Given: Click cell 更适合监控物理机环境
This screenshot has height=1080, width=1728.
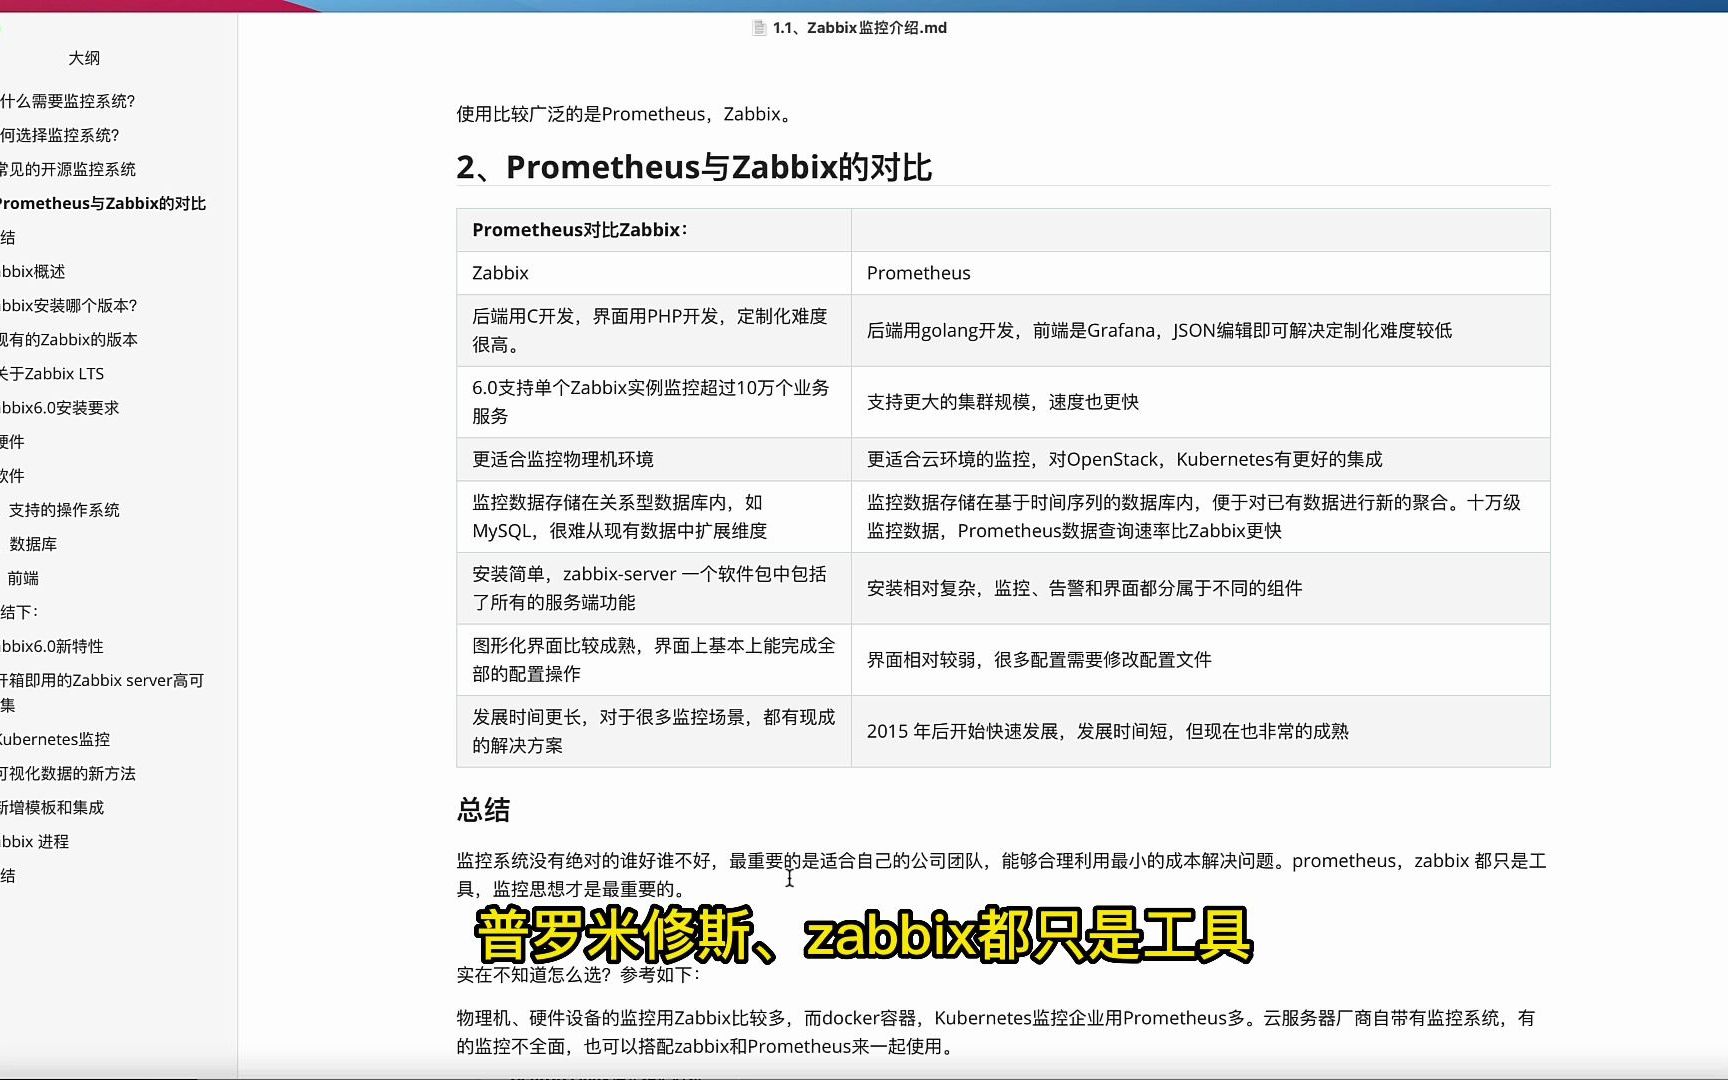Looking at the screenshot, I should click(x=653, y=459).
